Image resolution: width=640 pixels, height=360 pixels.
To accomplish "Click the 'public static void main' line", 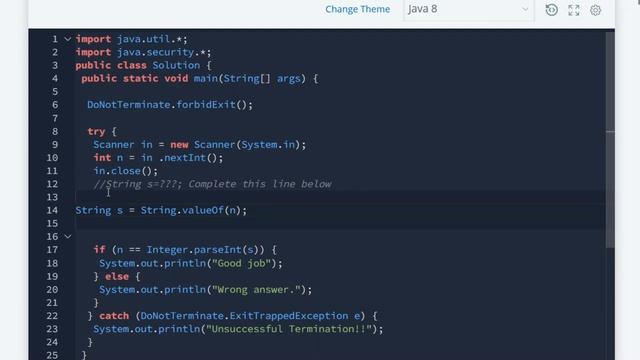I will (200, 78).
